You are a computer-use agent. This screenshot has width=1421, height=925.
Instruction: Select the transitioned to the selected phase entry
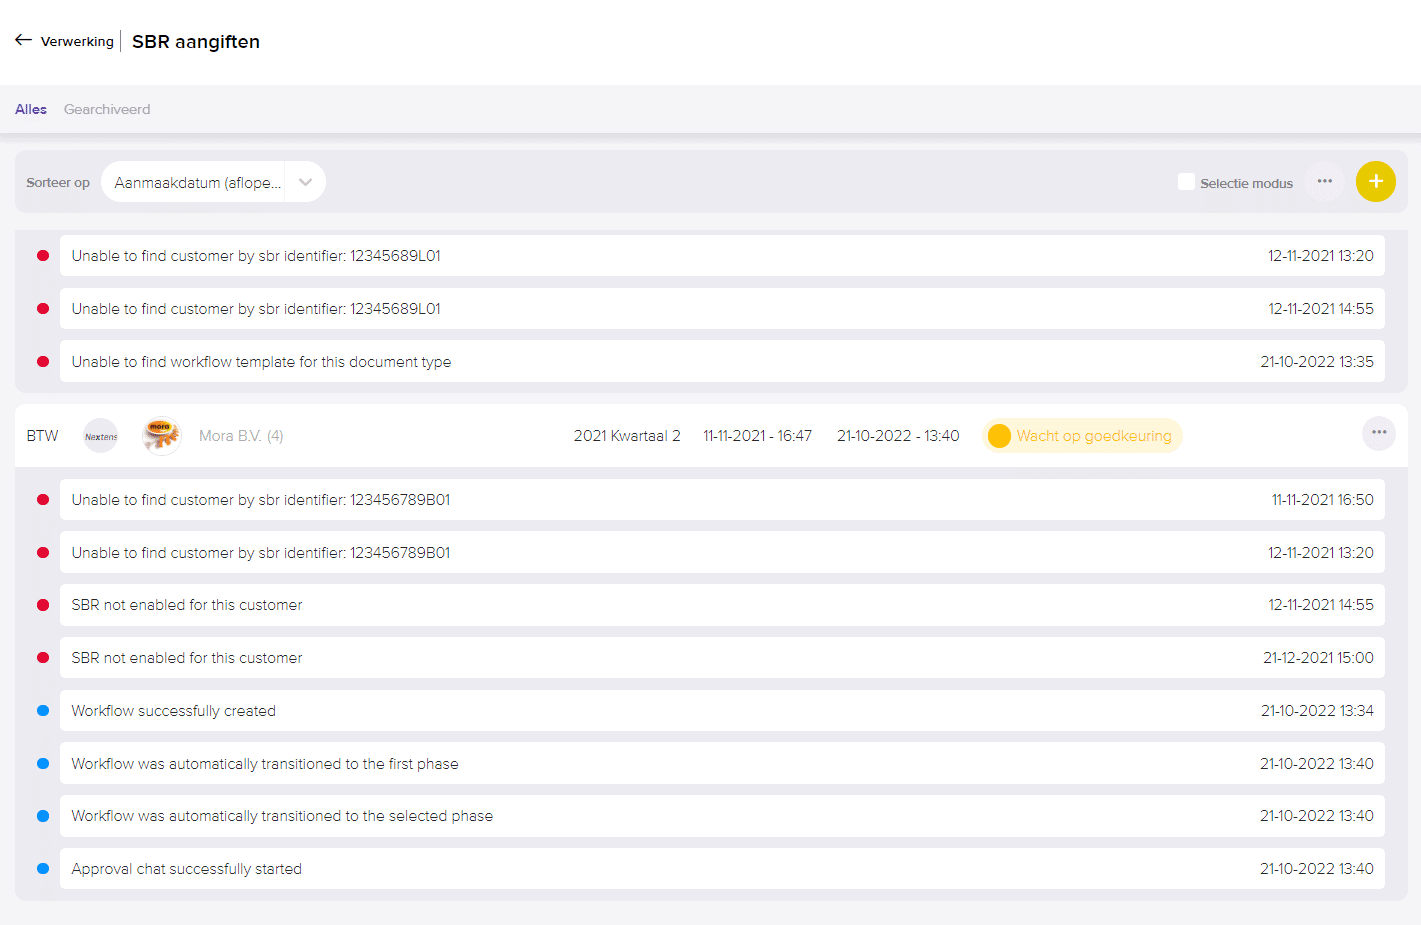[722, 816]
